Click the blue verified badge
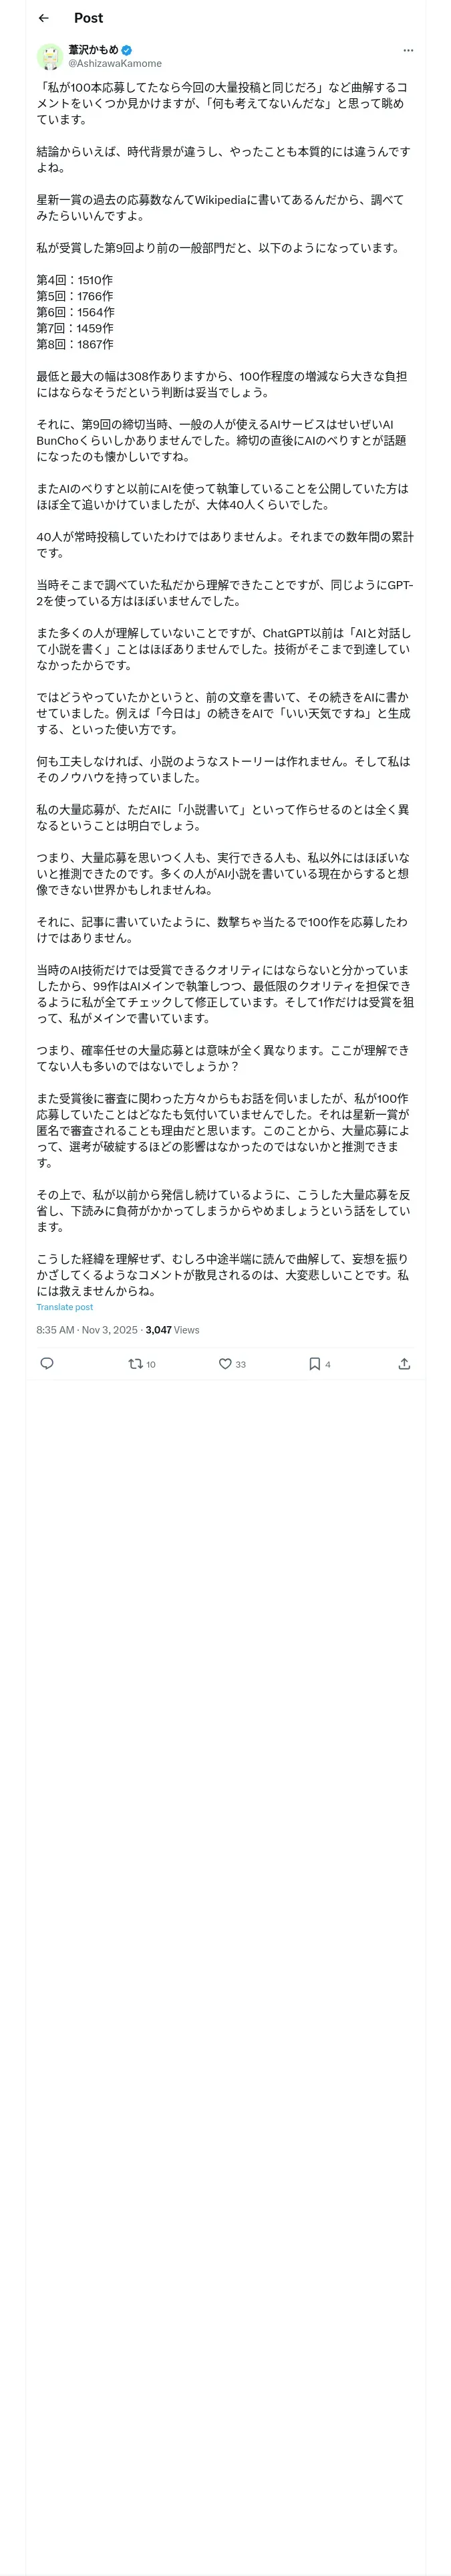This screenshot has width=451, height=2576. click(127, 50)
